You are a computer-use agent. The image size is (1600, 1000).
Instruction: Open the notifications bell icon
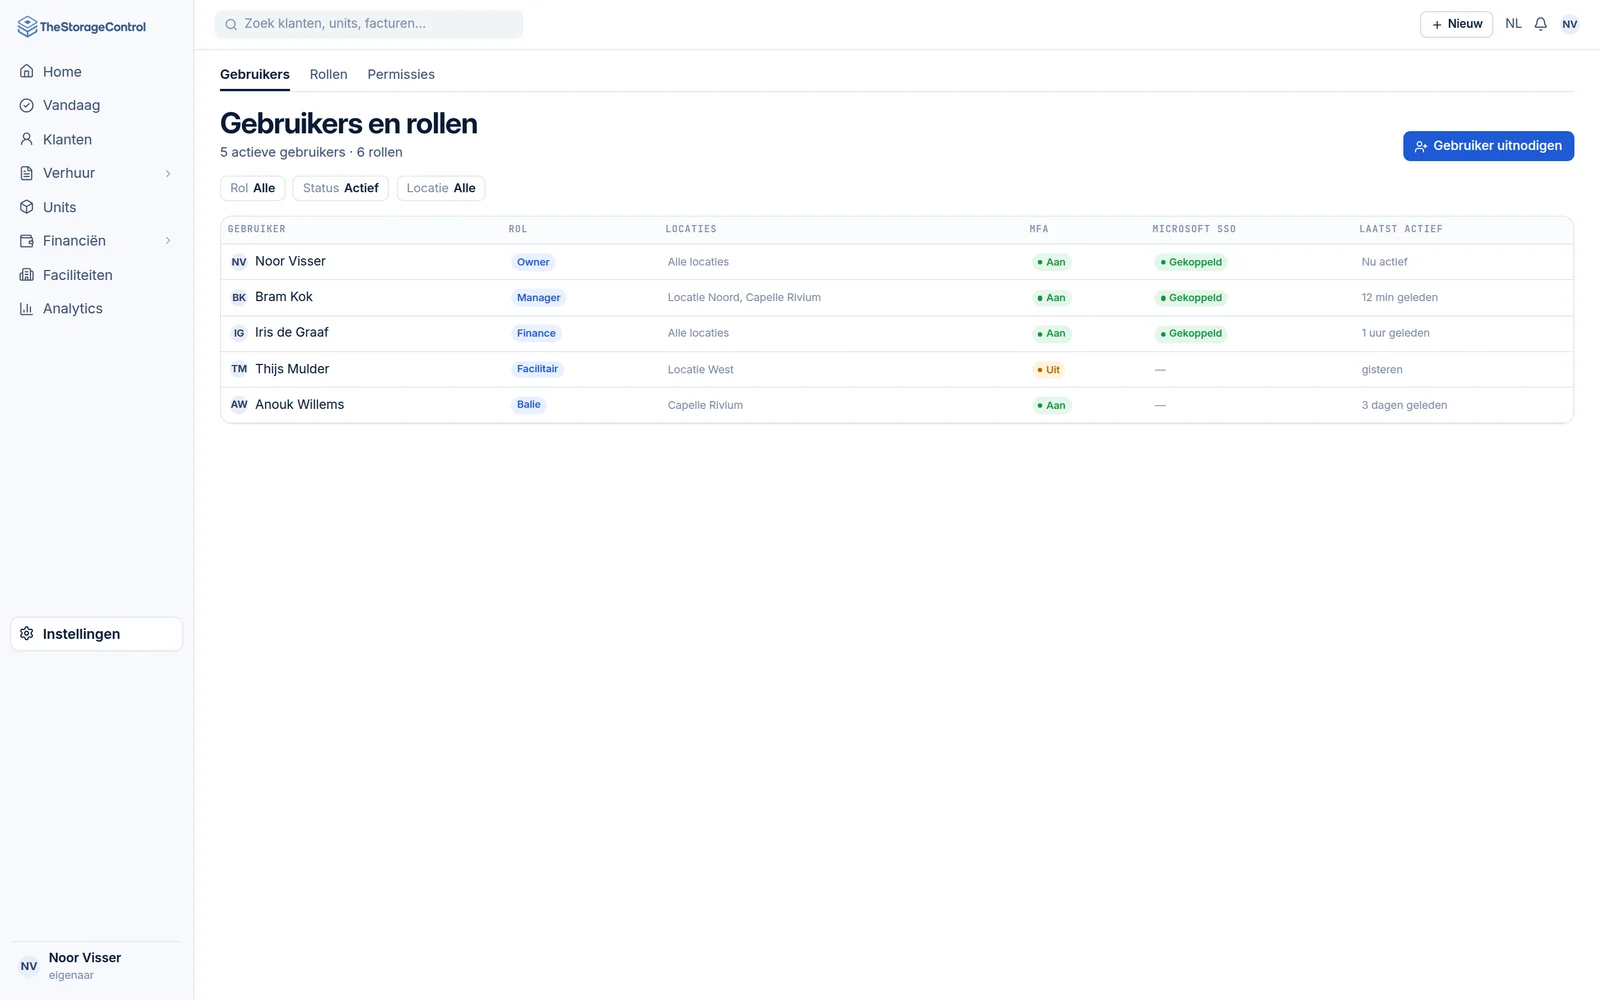(1540, 24)
